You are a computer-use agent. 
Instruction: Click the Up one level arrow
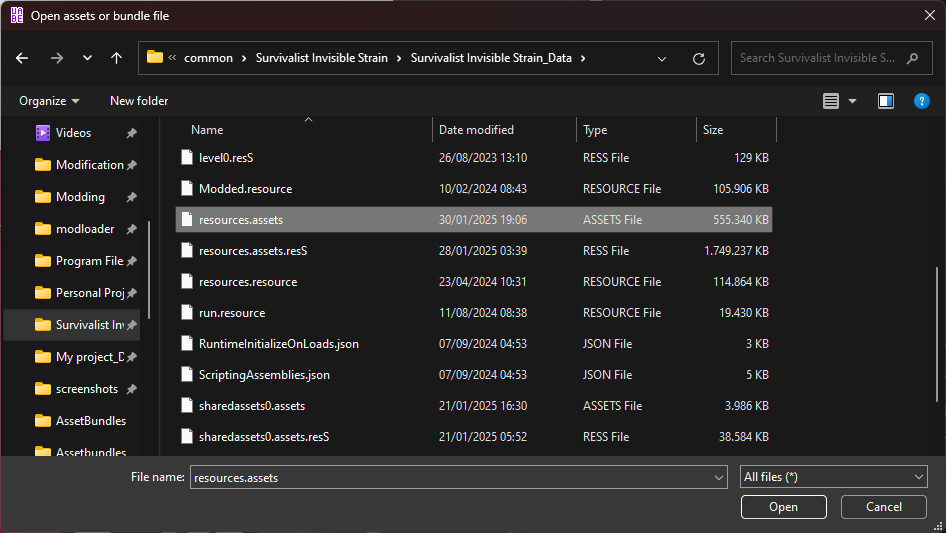(116, 58)
